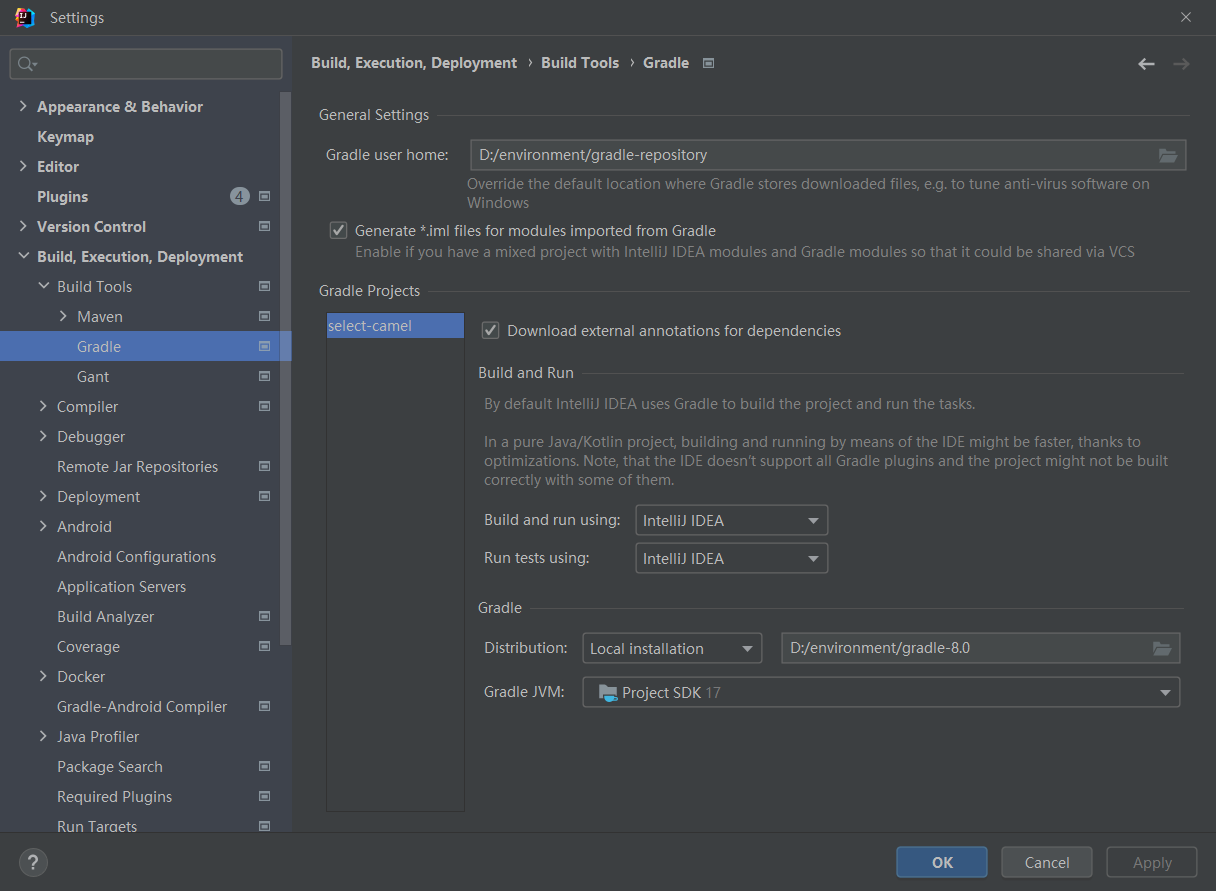This screenshot has height=891, width=1216.
Task: Click project icon beside Coverage row
Action: pos(264,646)
